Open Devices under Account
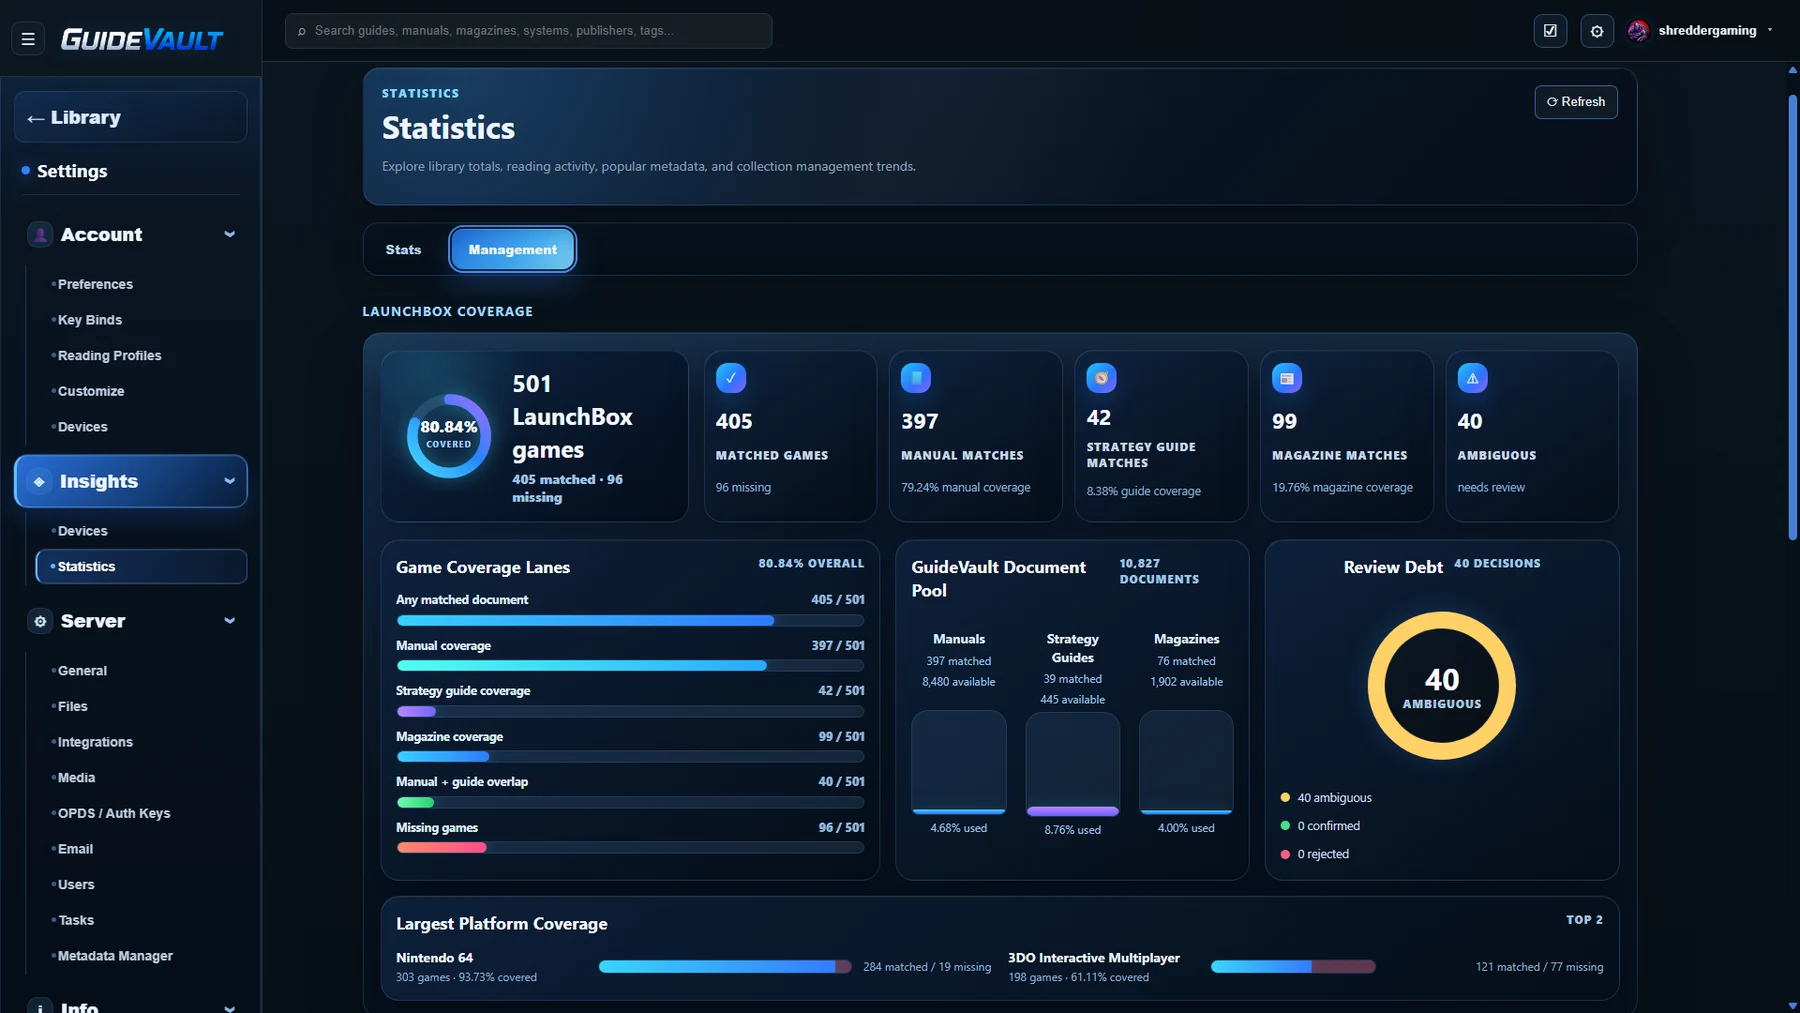 (x=82, y=427)
